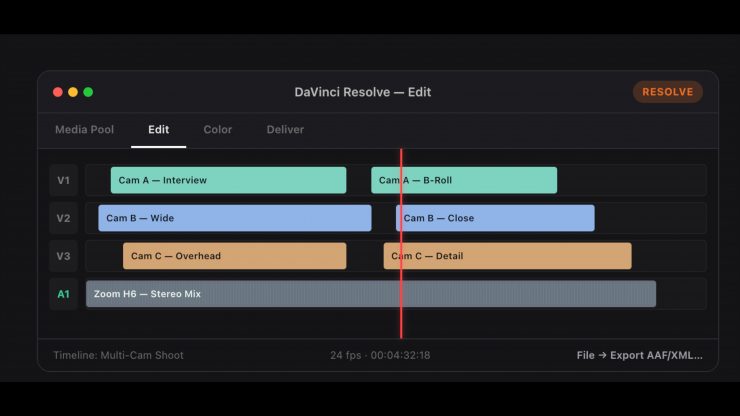Image resolution: width=740 pixels, height=416 pixels.
Task: Click the V2 track header
Action: (64, 218)
